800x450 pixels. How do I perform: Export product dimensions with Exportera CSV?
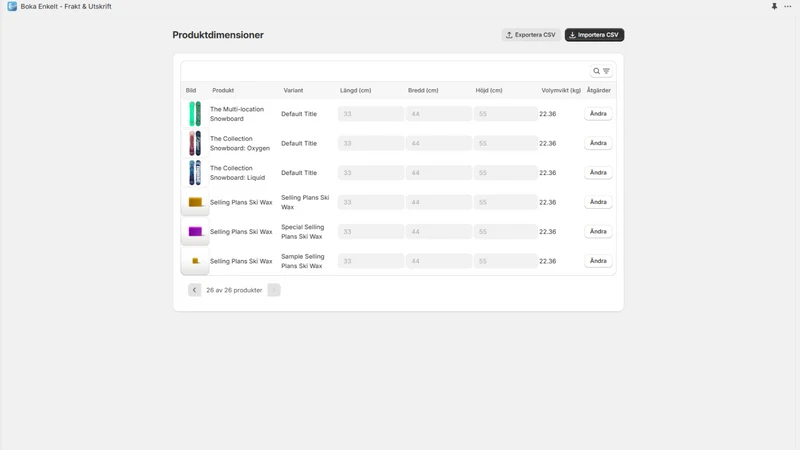(x=531, y=35)
